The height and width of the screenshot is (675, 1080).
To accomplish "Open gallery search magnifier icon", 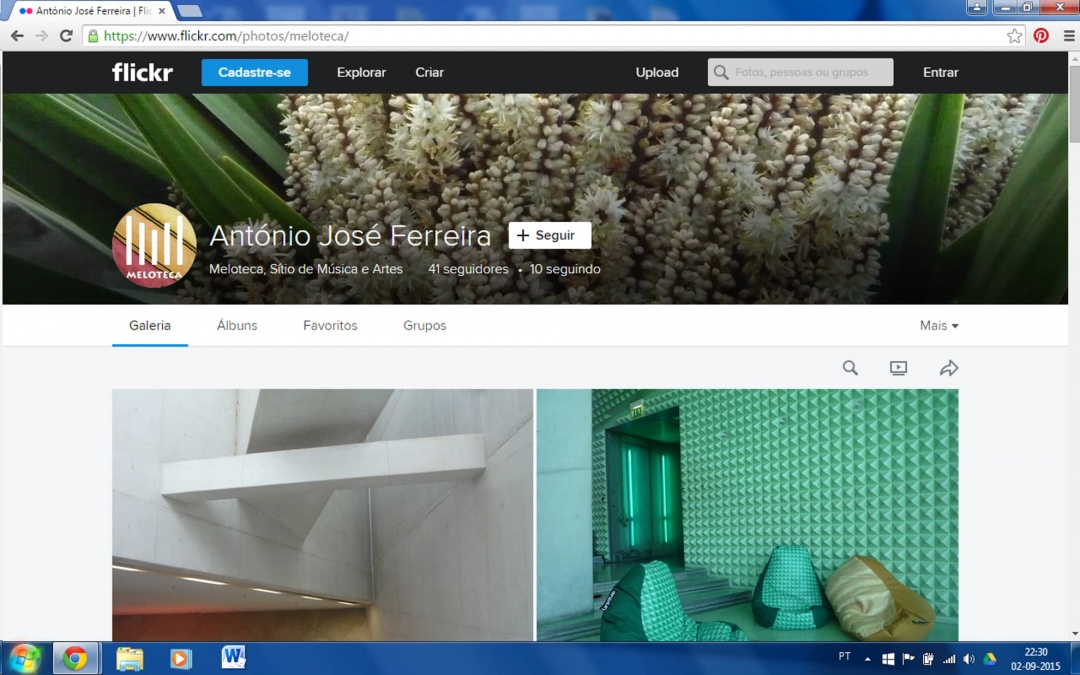I will tap(850, 368).
